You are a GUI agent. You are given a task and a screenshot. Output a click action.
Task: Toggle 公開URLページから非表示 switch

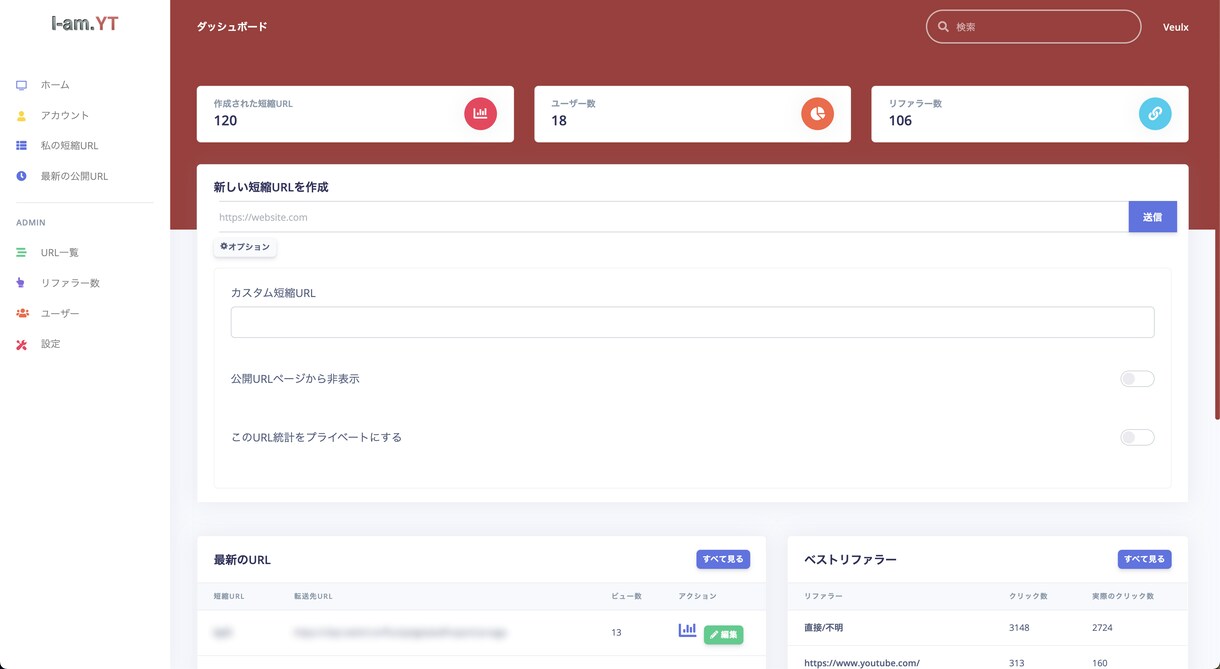[1137, 379]
